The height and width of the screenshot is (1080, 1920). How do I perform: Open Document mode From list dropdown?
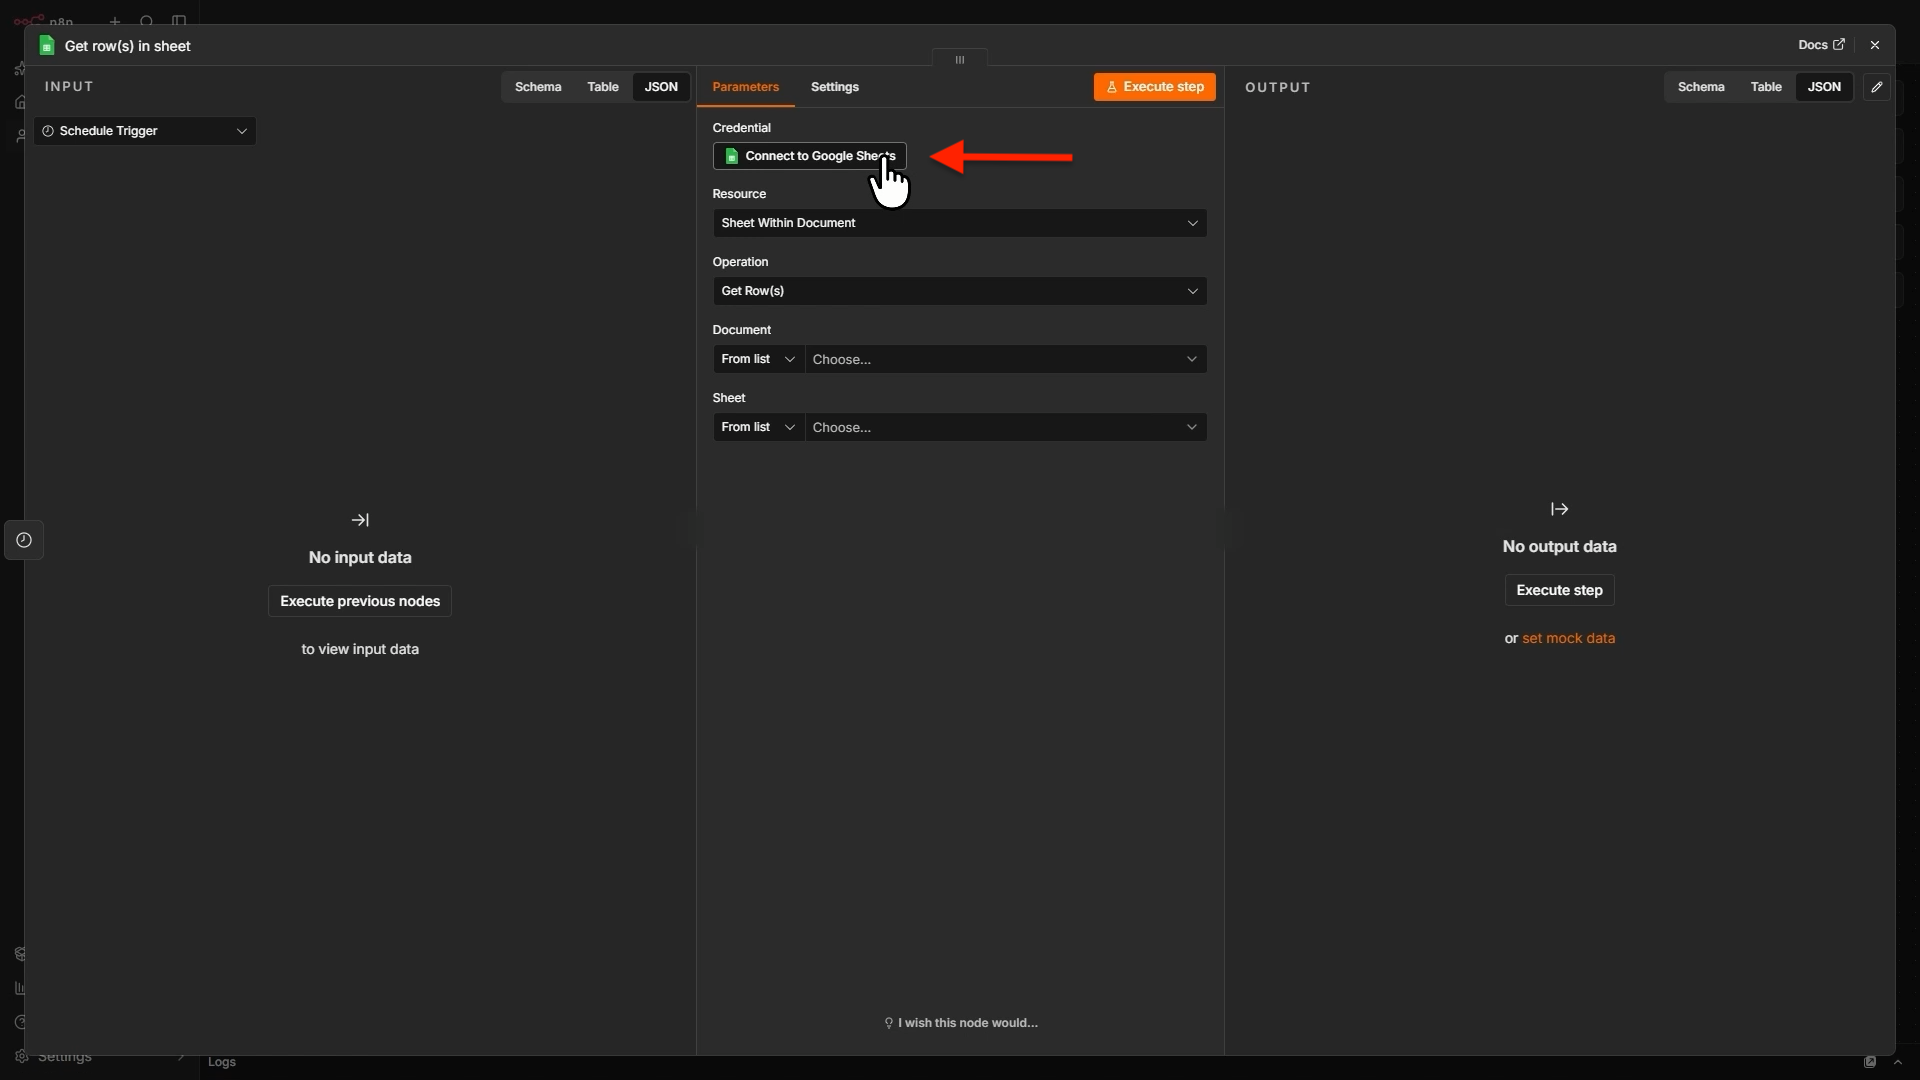758,359
